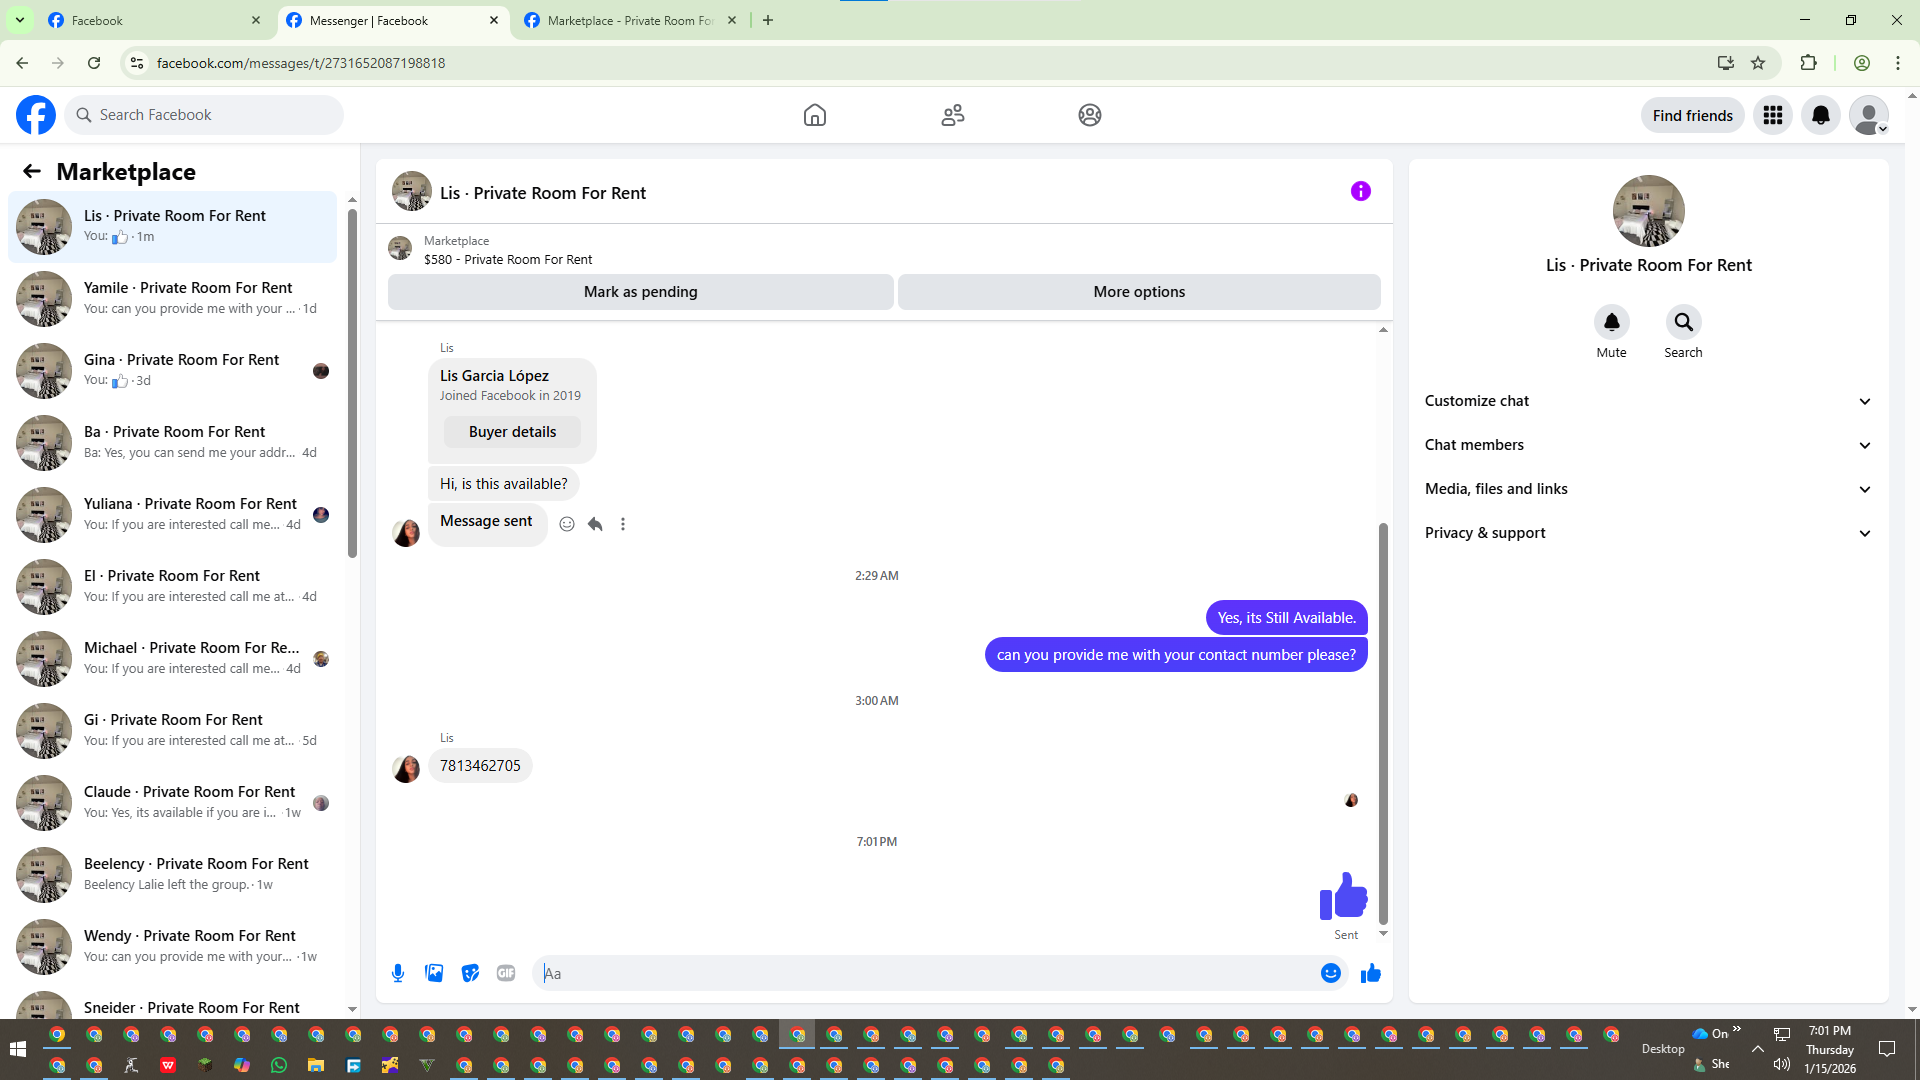This screenshot has height=1080, width=1920.
Task: Toggle the conversation information panel
Action: tap(1360, 191)
